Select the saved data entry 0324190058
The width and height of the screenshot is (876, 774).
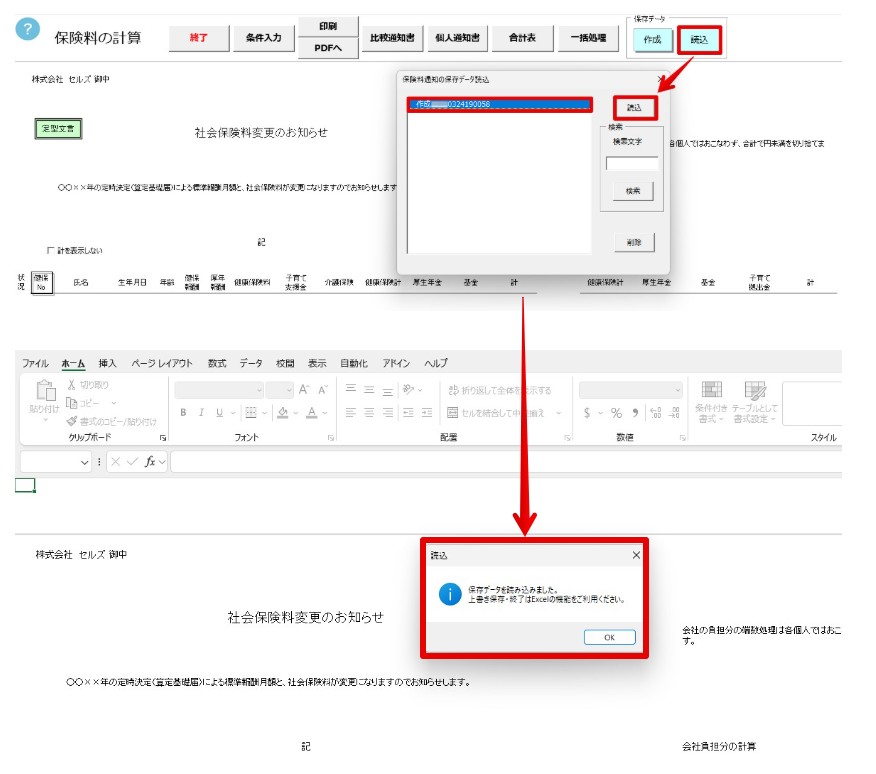(499, 104)
